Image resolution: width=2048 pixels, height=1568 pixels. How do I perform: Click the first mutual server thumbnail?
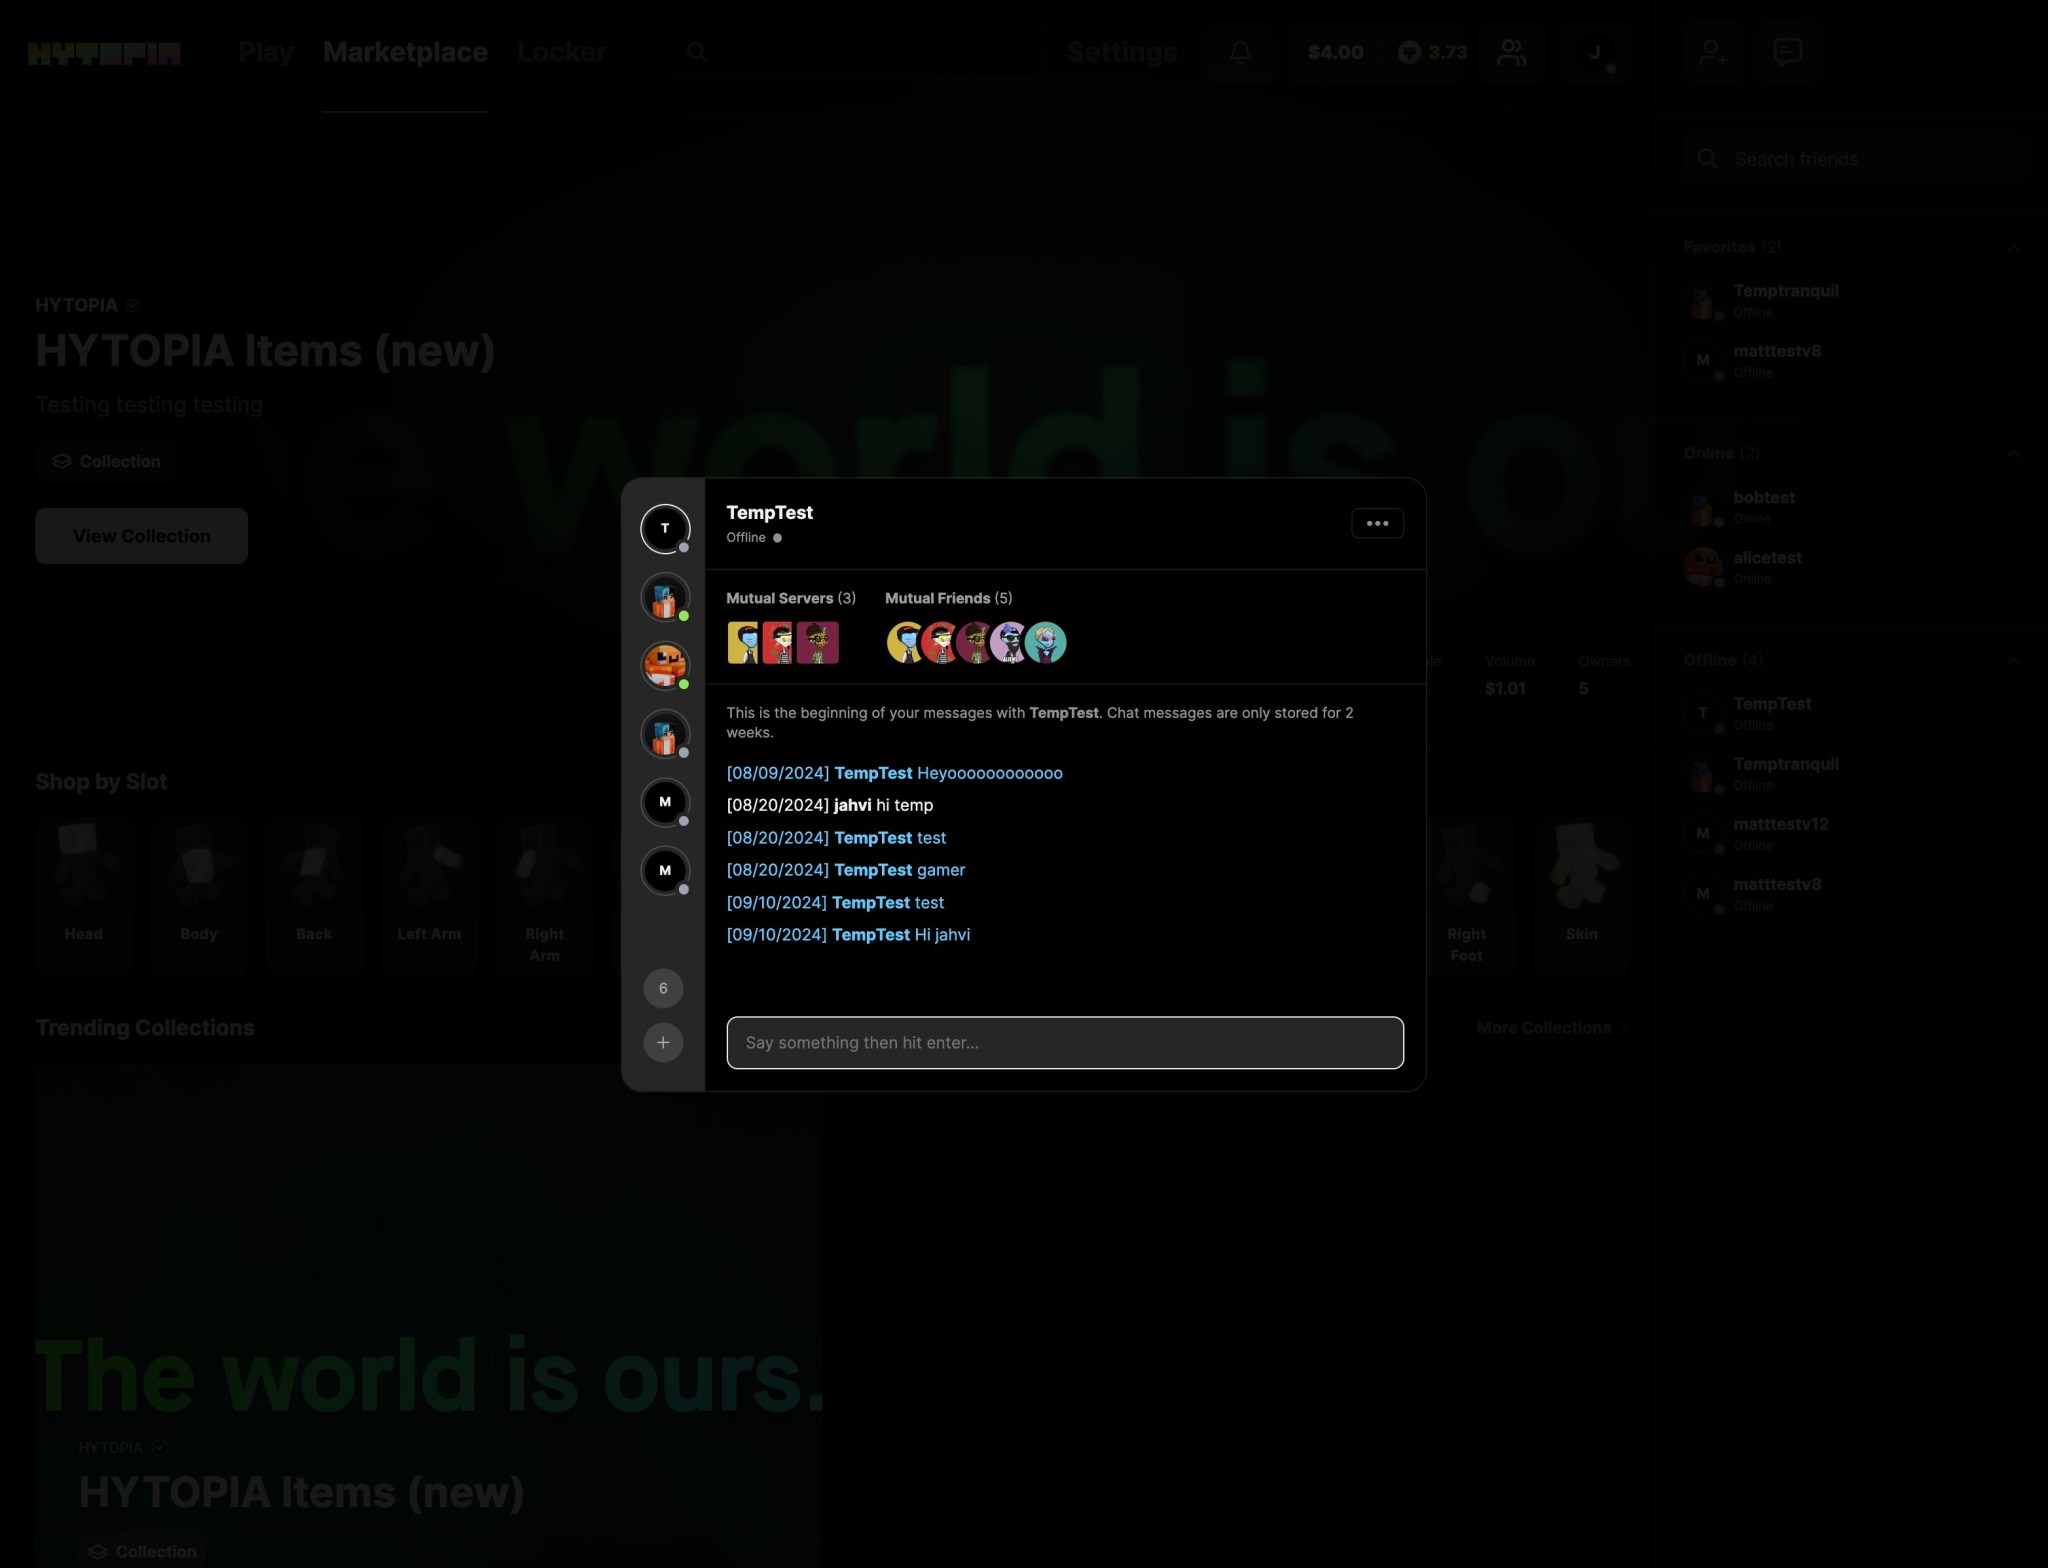[743, 642]
